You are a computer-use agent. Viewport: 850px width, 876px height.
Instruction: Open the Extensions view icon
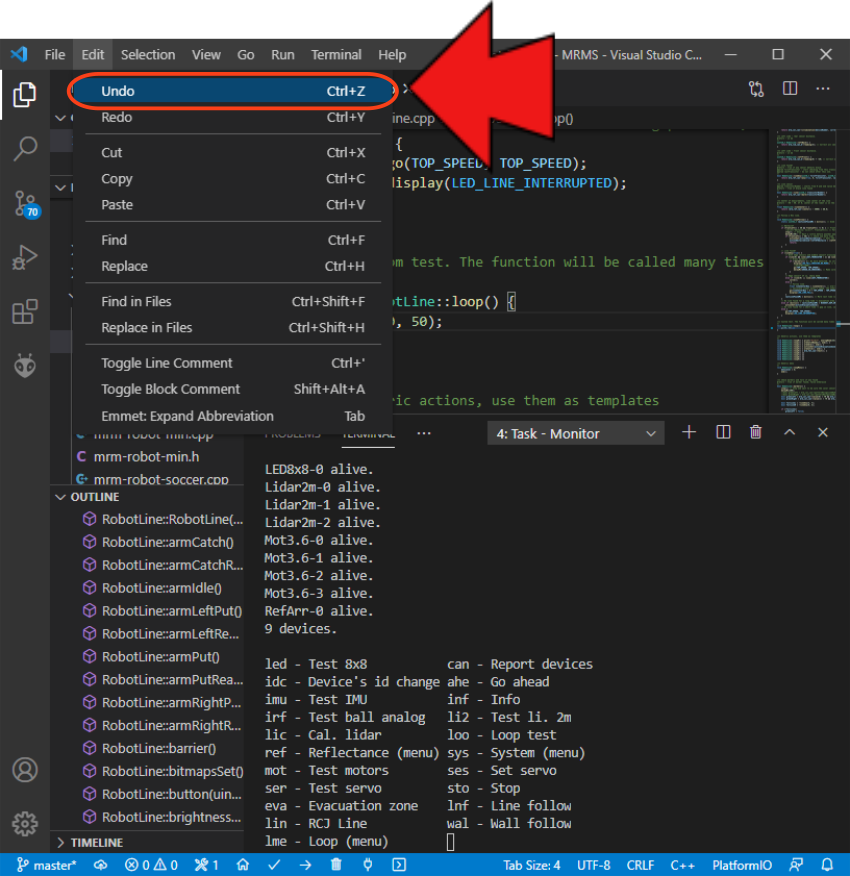tap(25, 312)
